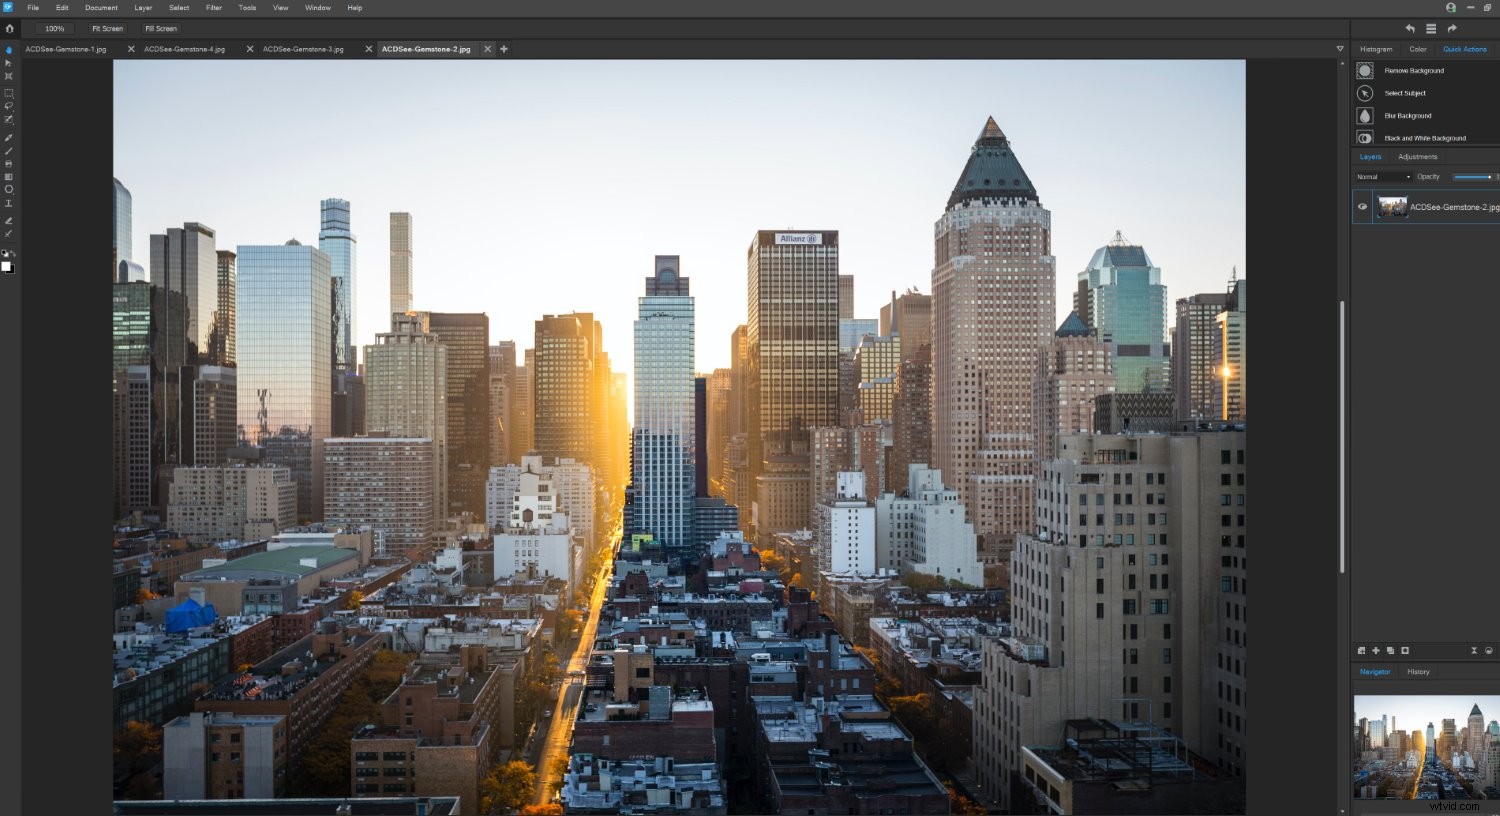
Task: Switch to the Adjustments tab
Action: 1418,156
